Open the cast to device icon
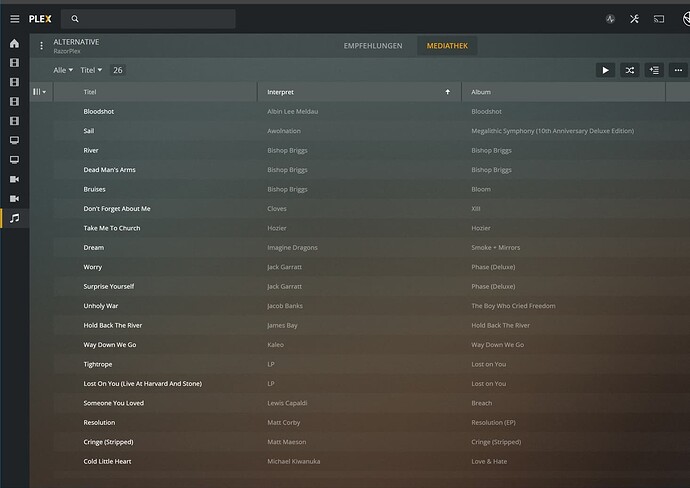This screenshot has width=690, height=488. click(659, 19)
